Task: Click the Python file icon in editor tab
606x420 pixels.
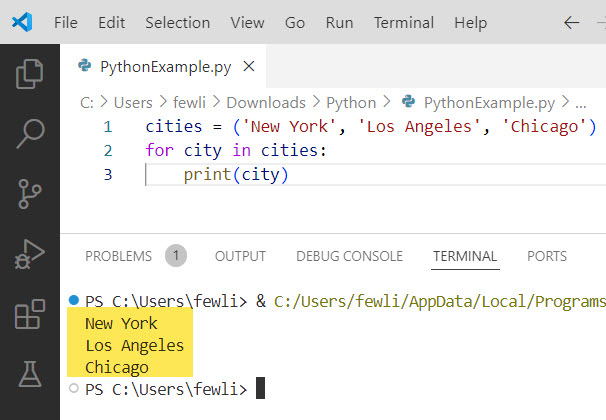Action: (x=84, y=66)
